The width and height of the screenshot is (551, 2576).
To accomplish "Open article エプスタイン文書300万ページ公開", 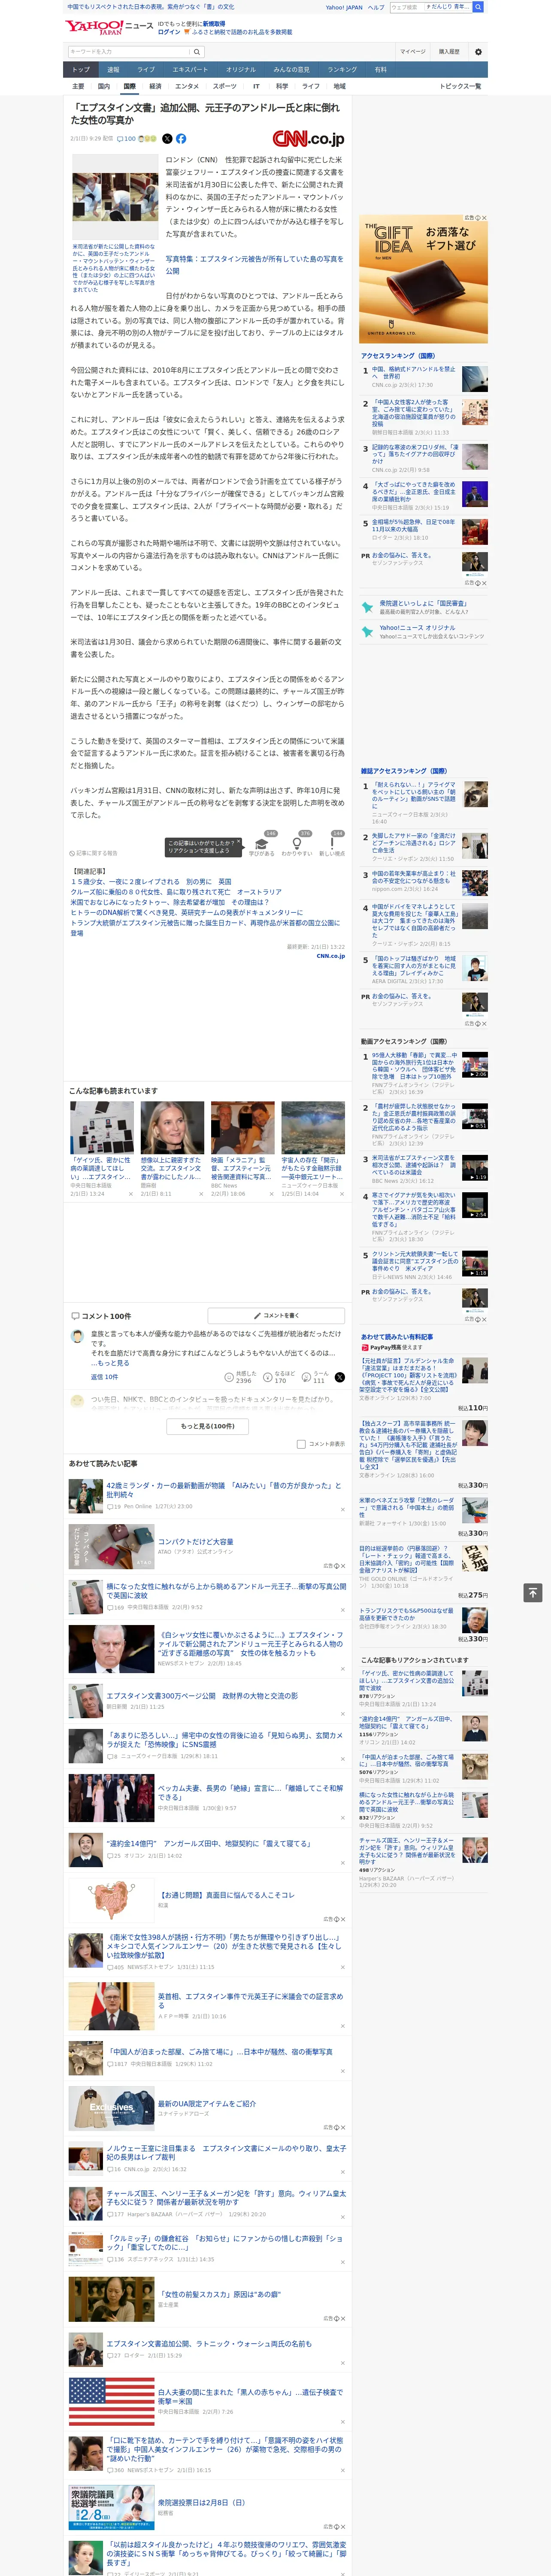I will tap(202, 1696).
